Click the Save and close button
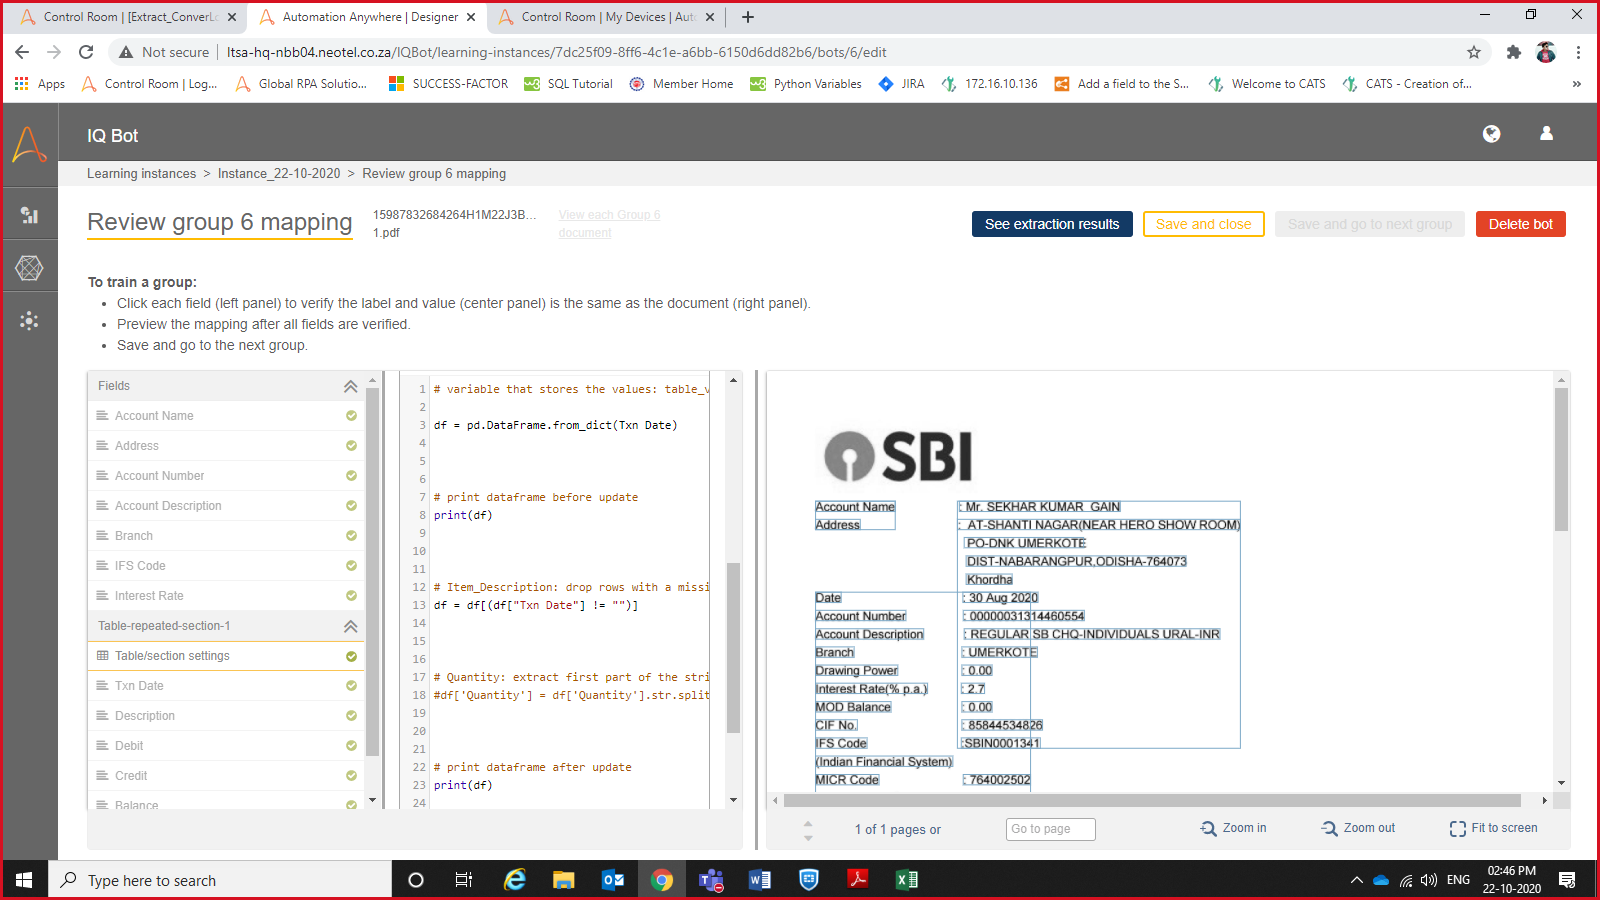 pyautogui.click(x=1204, y=224)
